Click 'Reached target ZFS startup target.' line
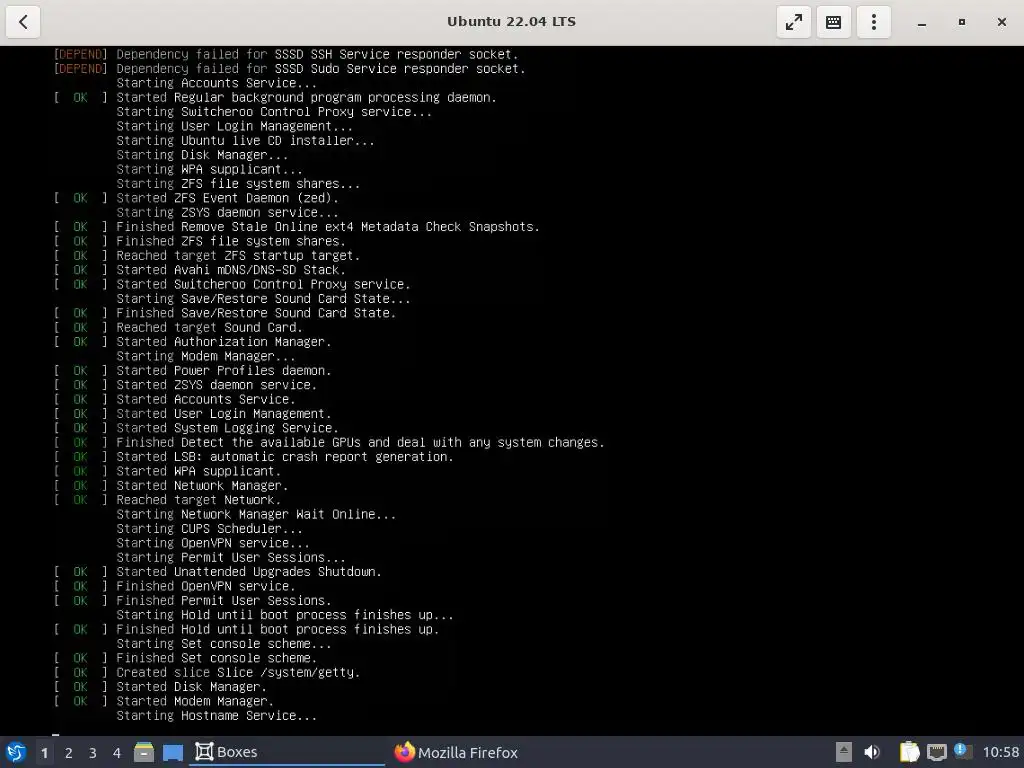 [238, 256]
